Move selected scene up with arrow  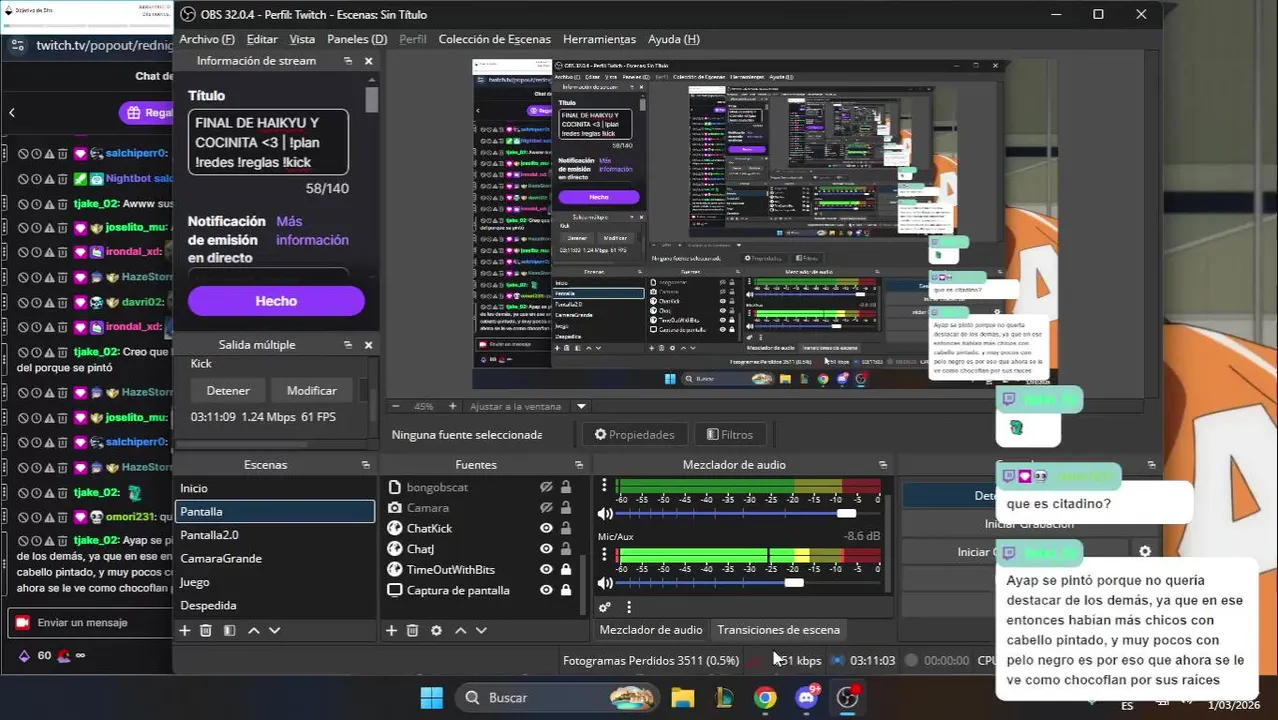coord(254,631)
